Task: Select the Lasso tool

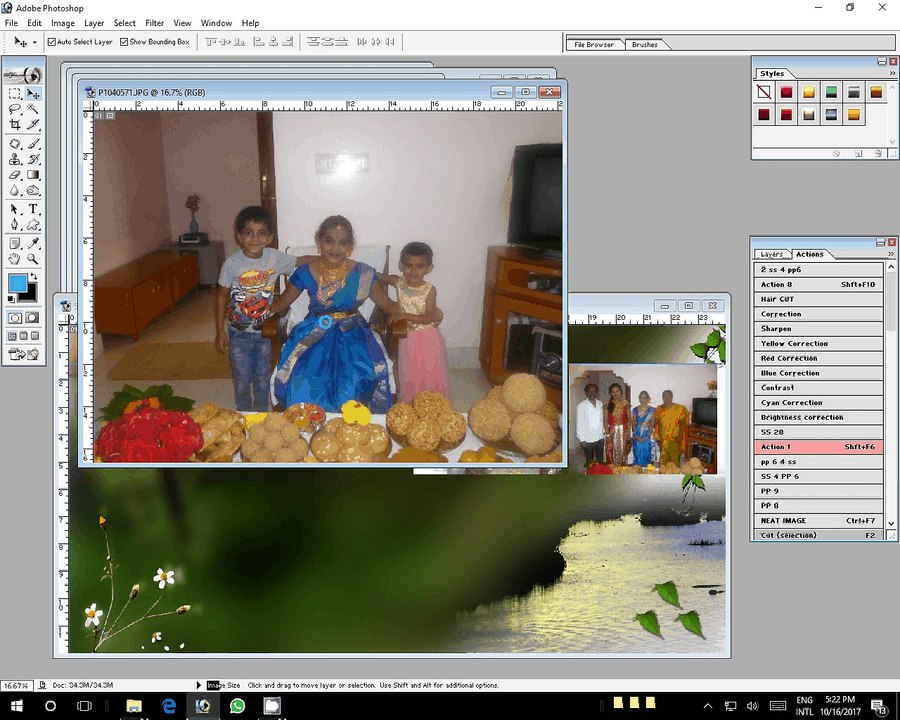Action: (15, 109)
